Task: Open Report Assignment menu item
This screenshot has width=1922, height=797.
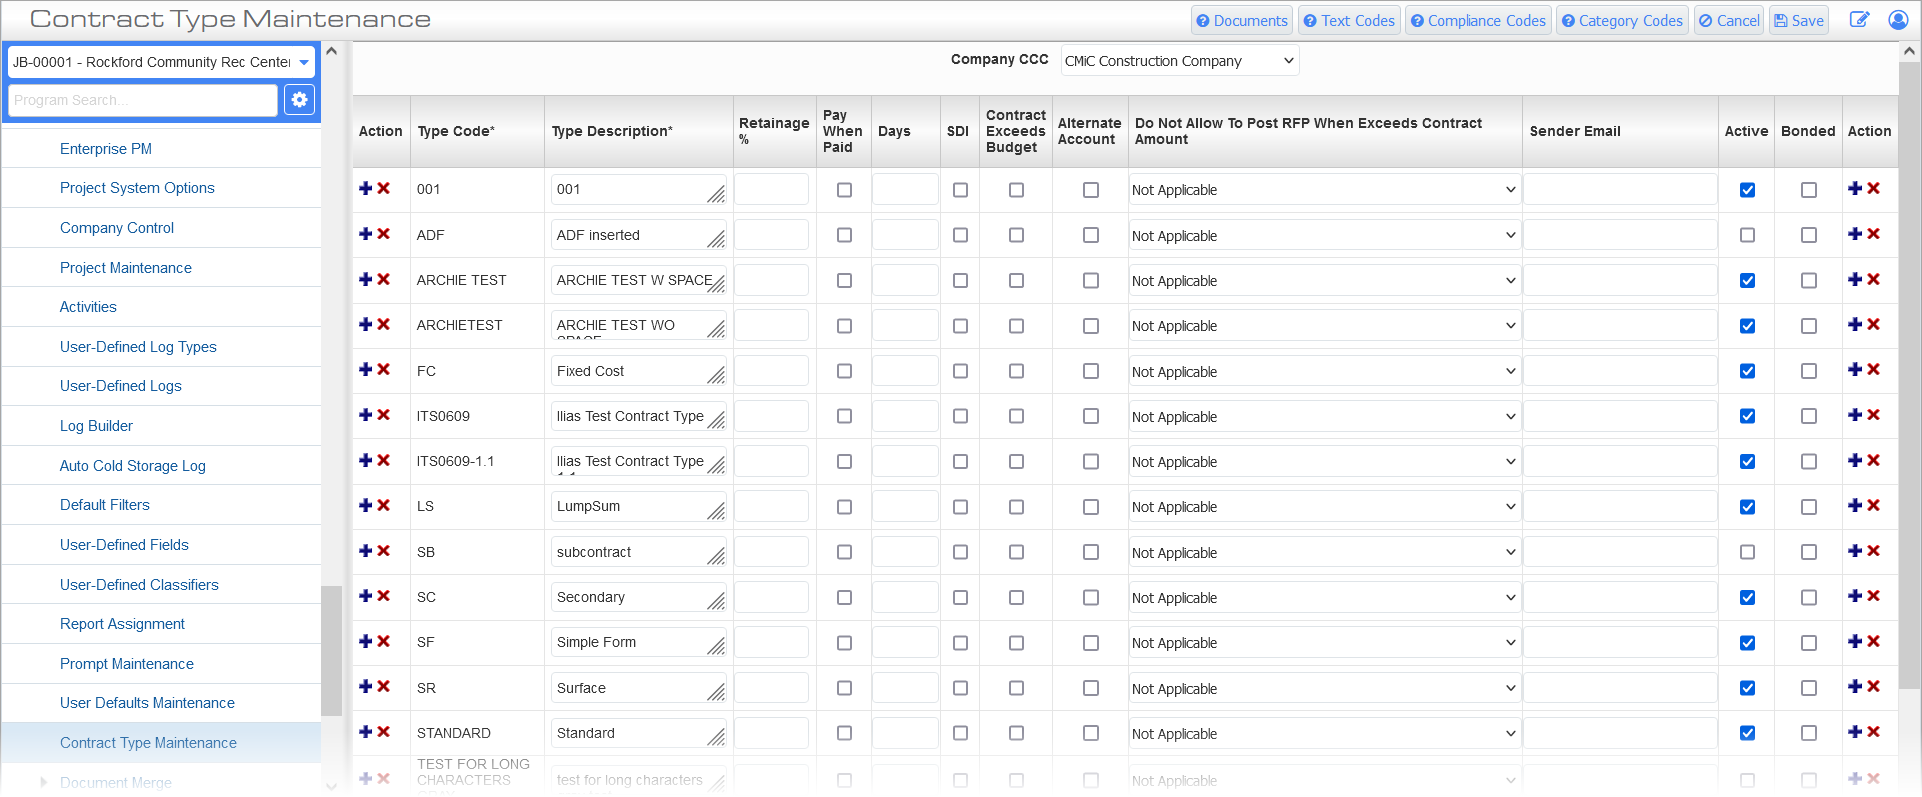Action: tap(122, 624)
